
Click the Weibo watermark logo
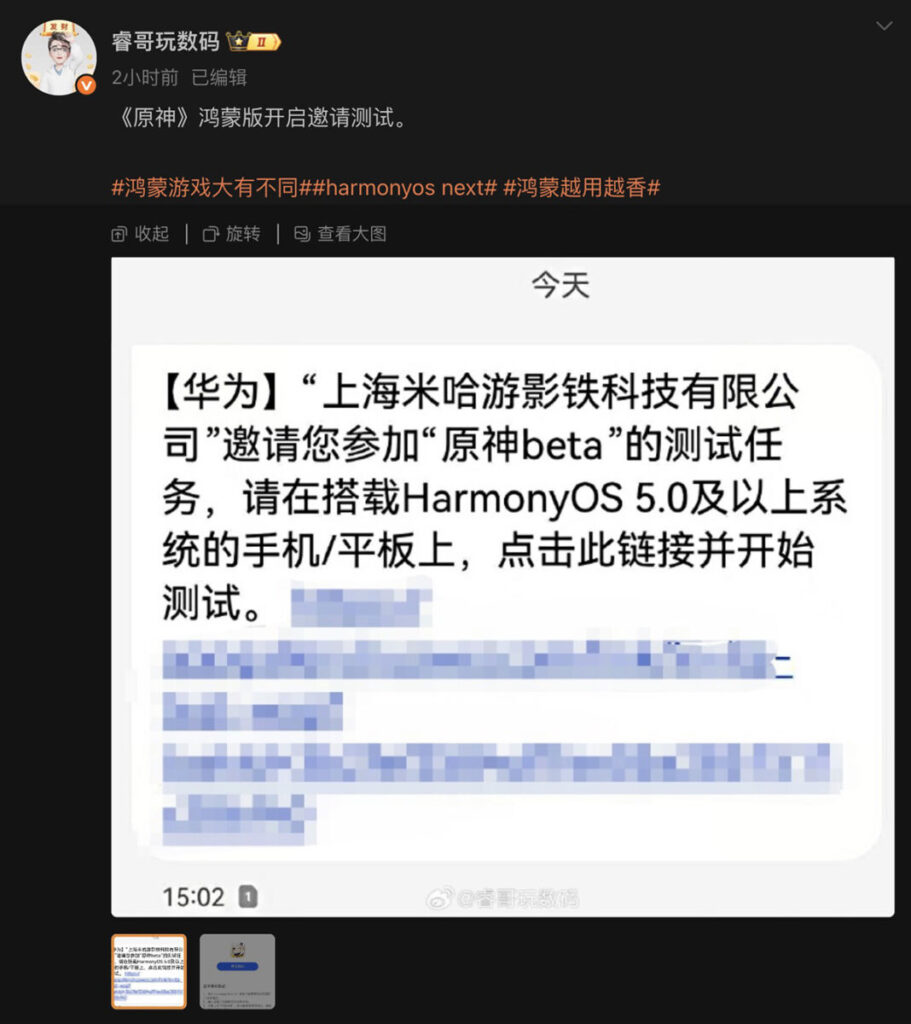(x=440, y=899)
